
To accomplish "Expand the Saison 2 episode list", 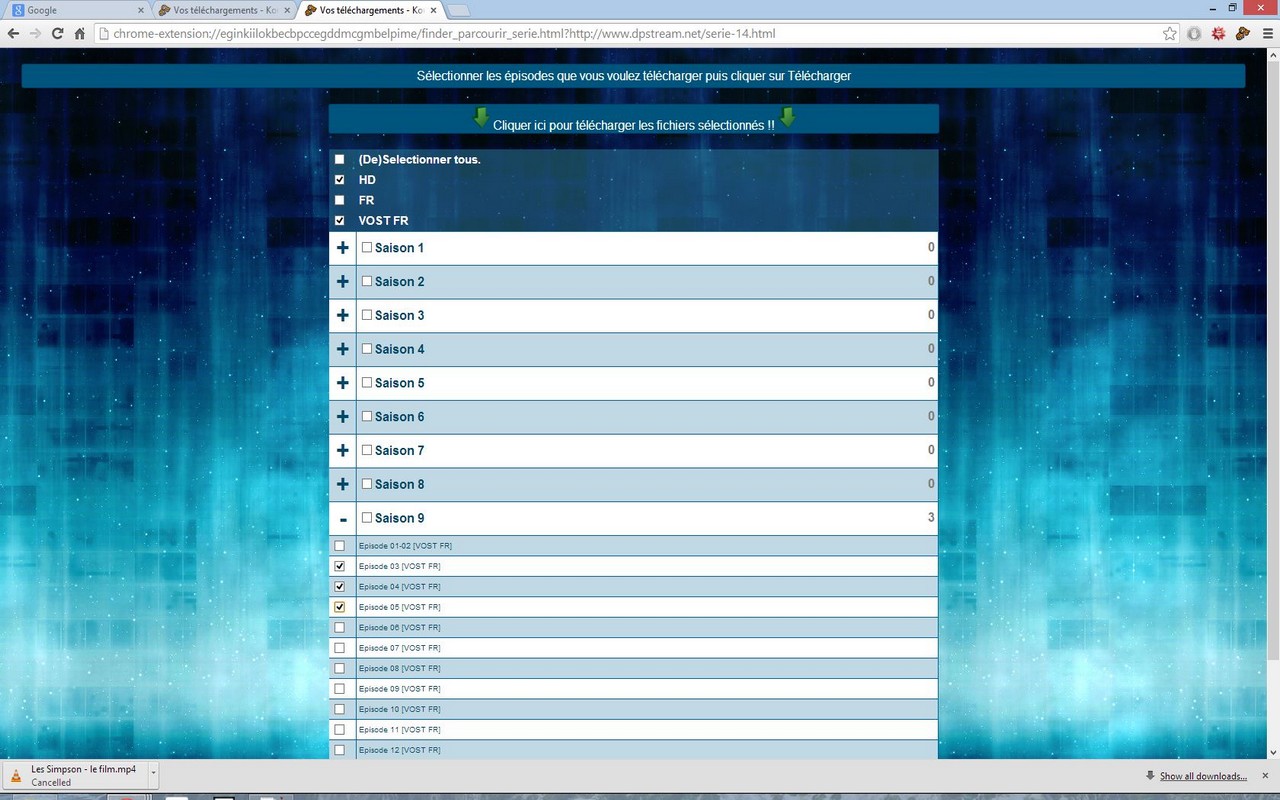I will (x=343, y=282).
